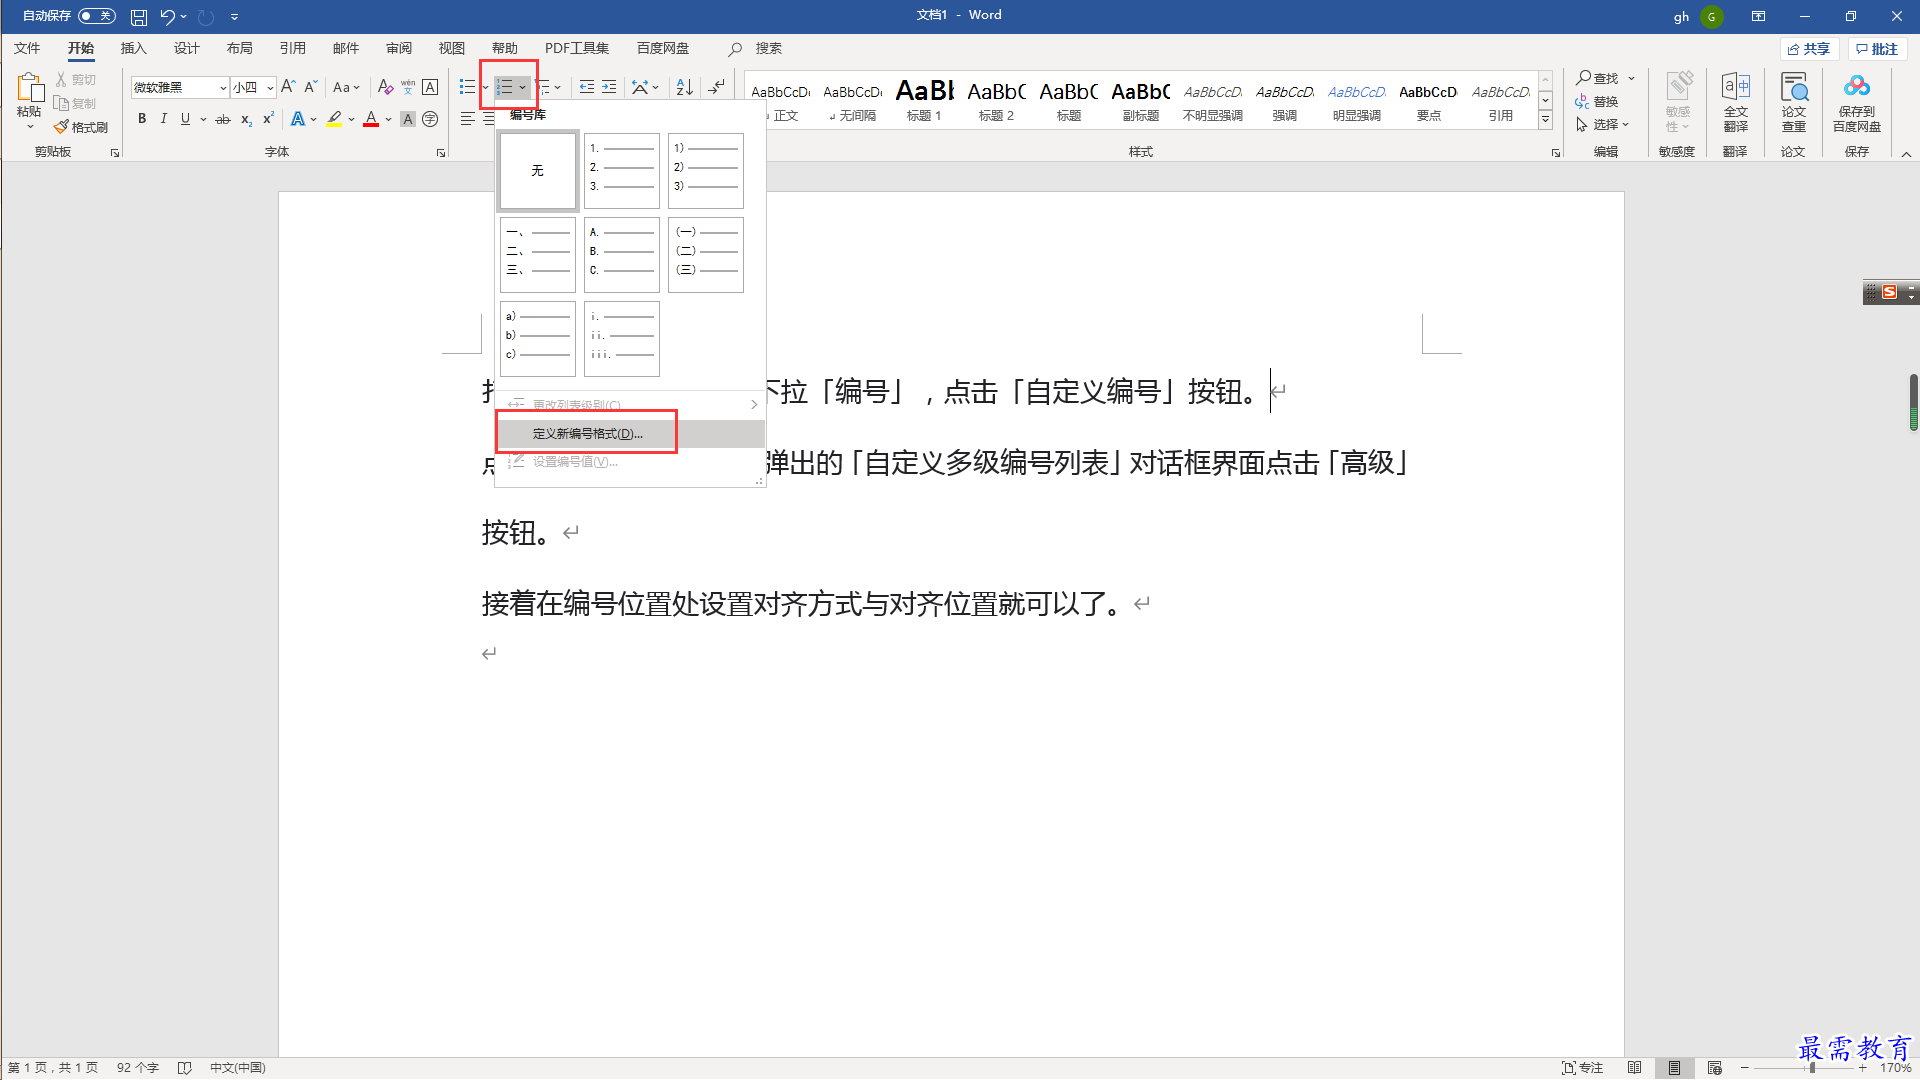Apply superscript formatting
The width and height of the screenshot is (1920, 1080).
click(x=268, y=118)
